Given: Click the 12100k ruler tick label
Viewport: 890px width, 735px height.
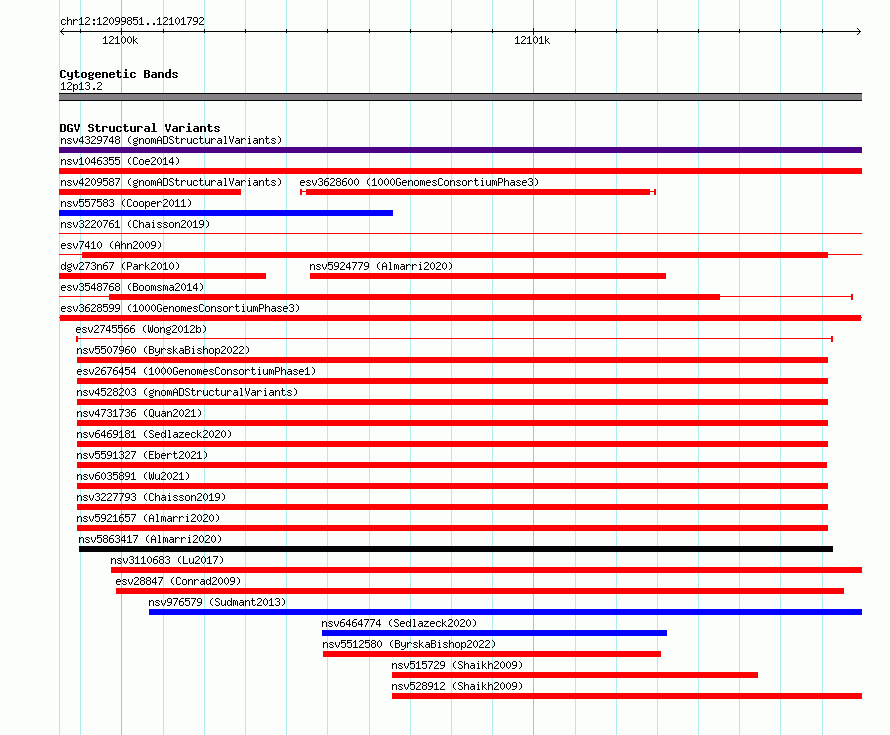Looking at the screenshot, I should [120, 40].
